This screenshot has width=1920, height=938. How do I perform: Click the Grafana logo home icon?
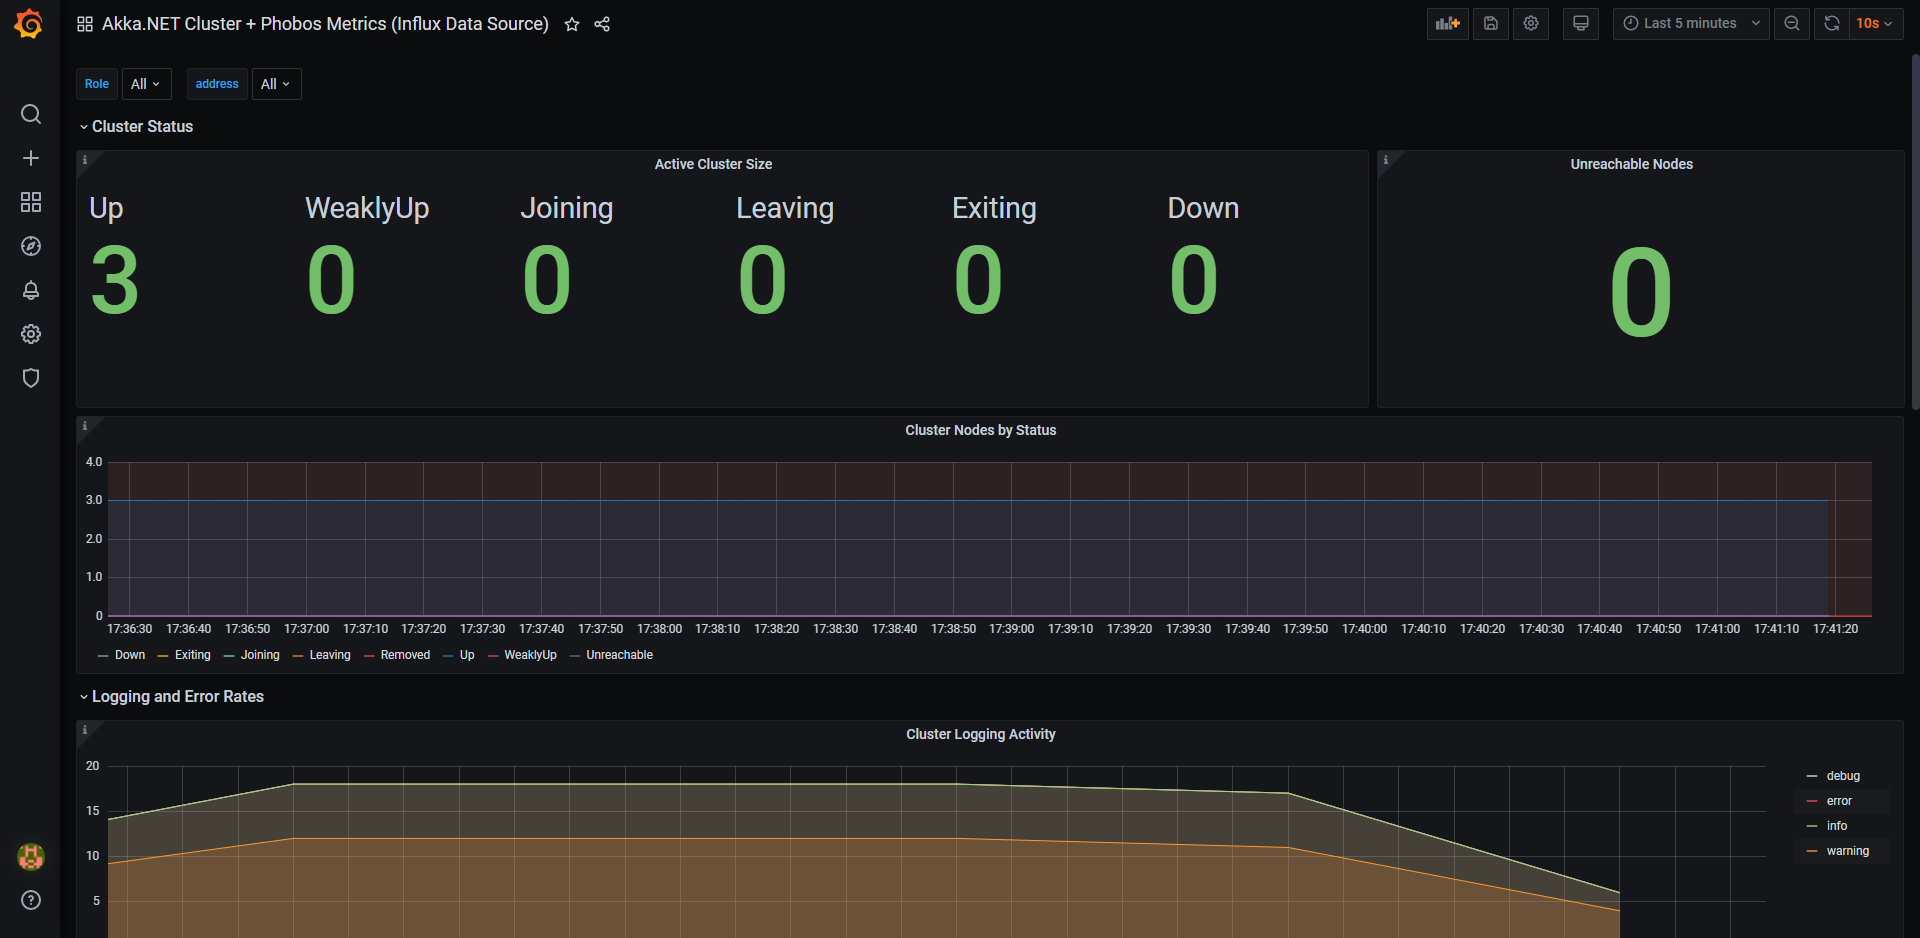29,24
